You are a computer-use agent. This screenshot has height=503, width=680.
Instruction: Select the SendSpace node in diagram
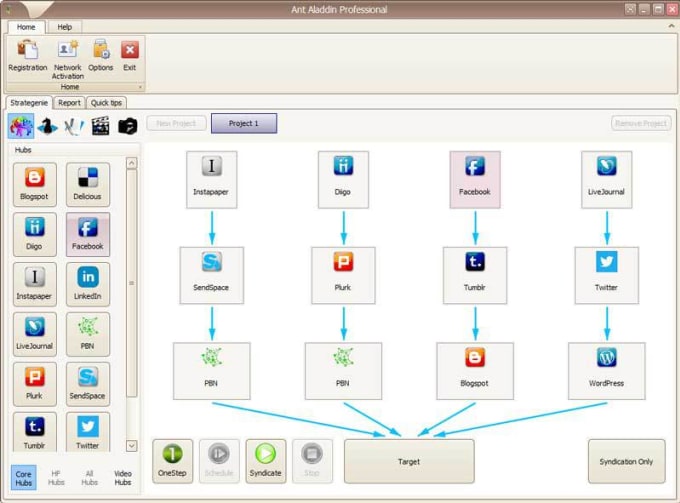(x=212, y=275)
